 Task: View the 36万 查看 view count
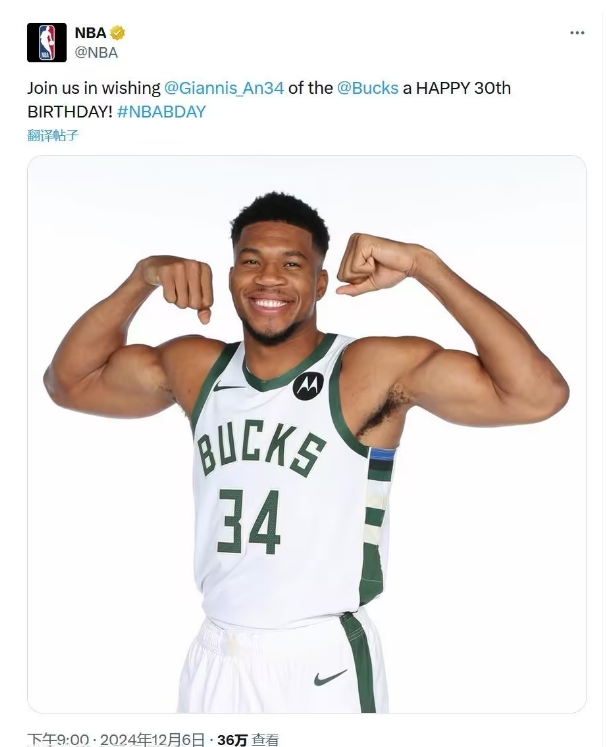[x=248, y=740]
